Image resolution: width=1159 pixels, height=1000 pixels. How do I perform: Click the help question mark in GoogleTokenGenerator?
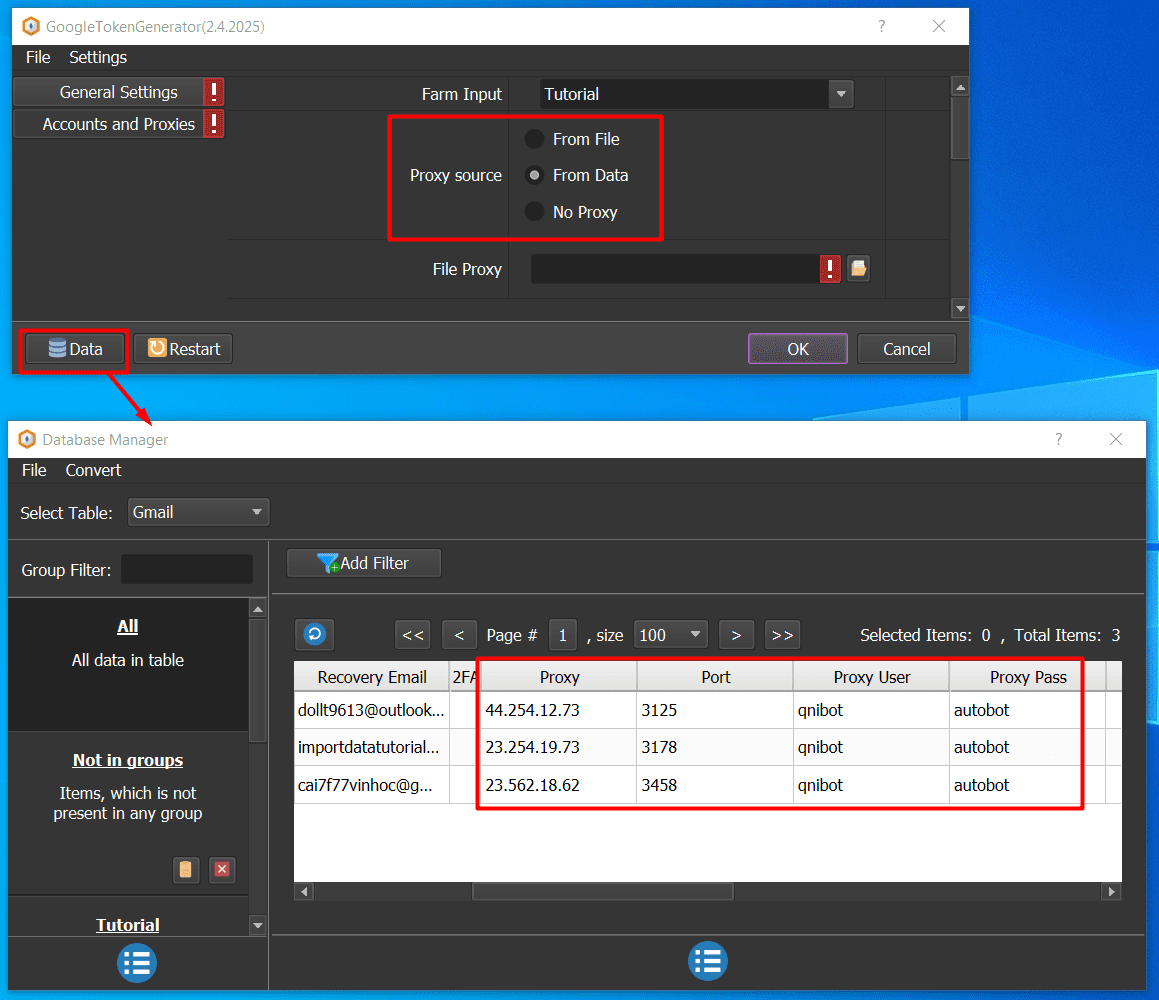[881, 27]
